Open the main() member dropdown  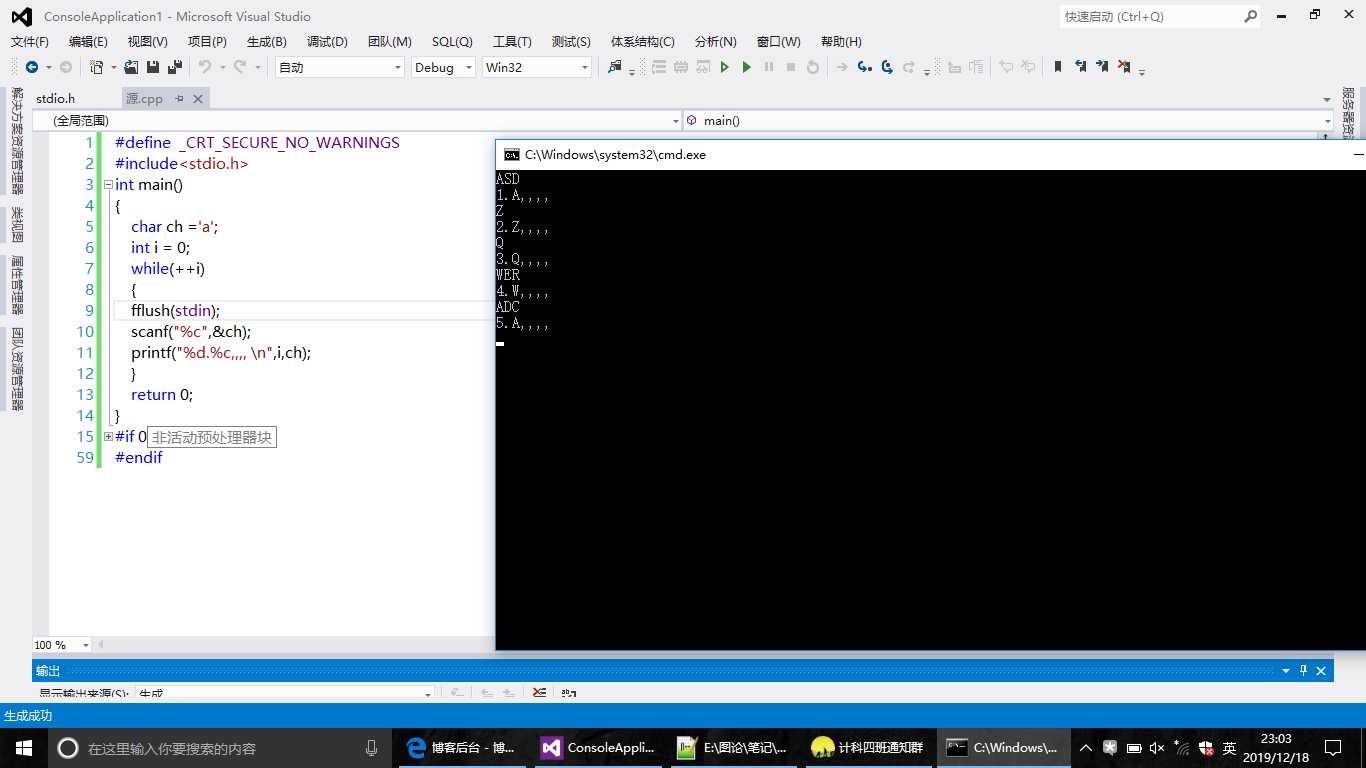pos(1327,120)
